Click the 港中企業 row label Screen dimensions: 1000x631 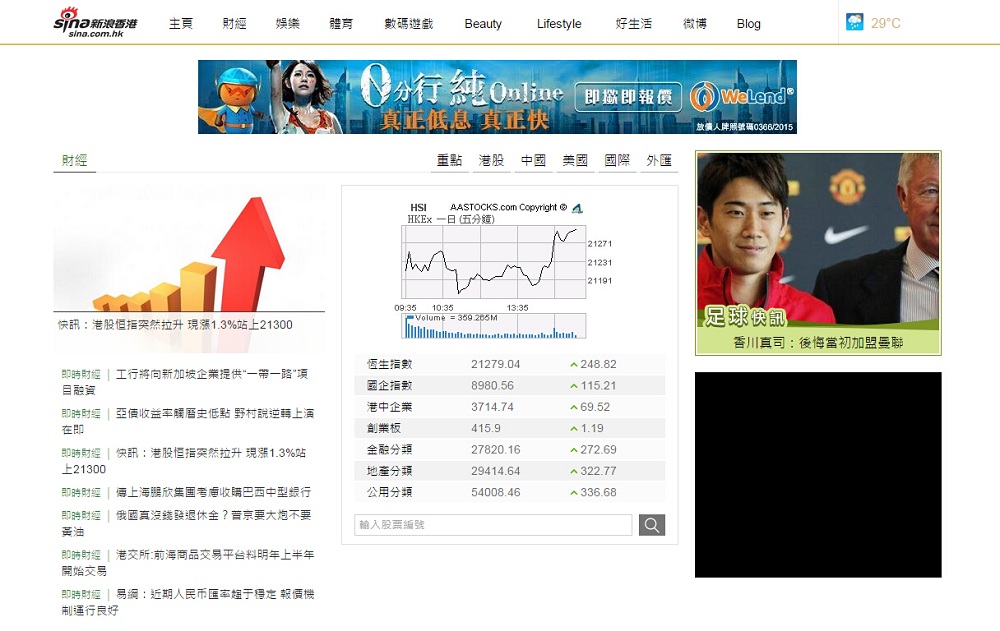(x=390, y=407)
